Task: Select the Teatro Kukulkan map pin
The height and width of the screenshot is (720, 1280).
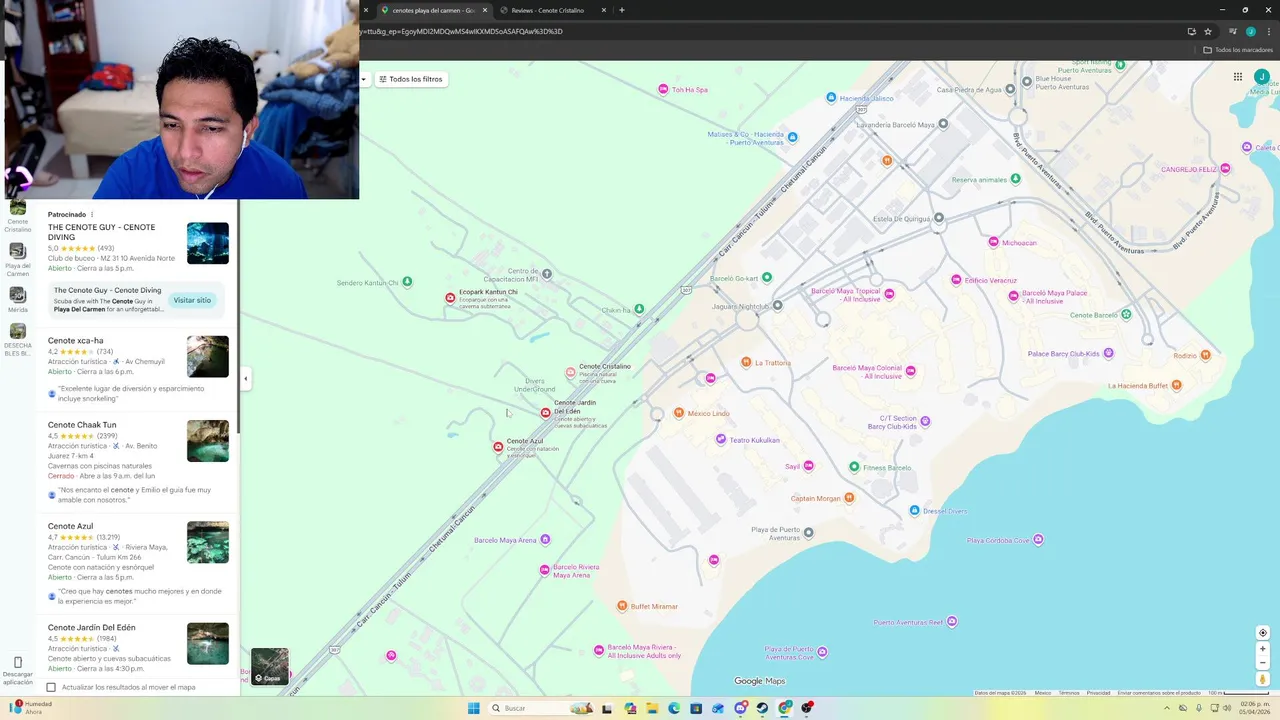Action: pyautogui.click(x=721, y=439)
